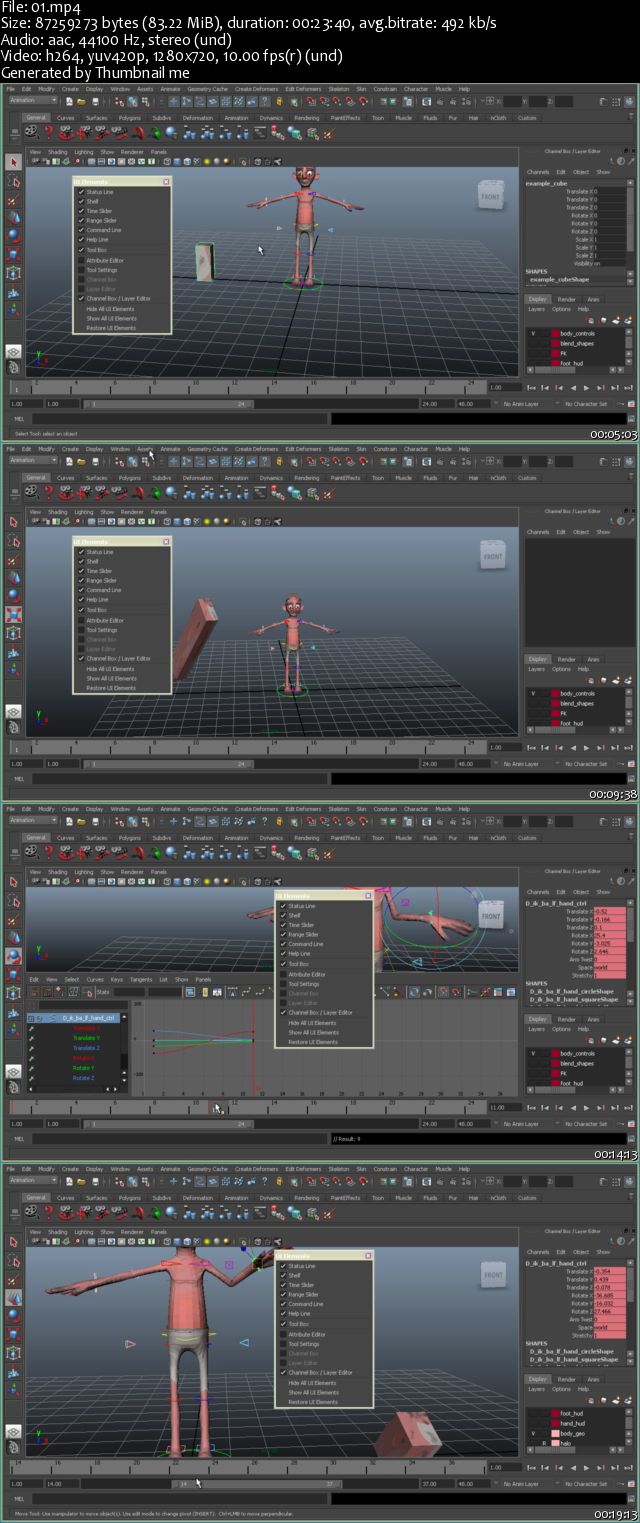This screenshot has width=640, height=1523.
Task: Open Tangents menu in 00:14:13 graph editor
Action: [x=141, y=980]
